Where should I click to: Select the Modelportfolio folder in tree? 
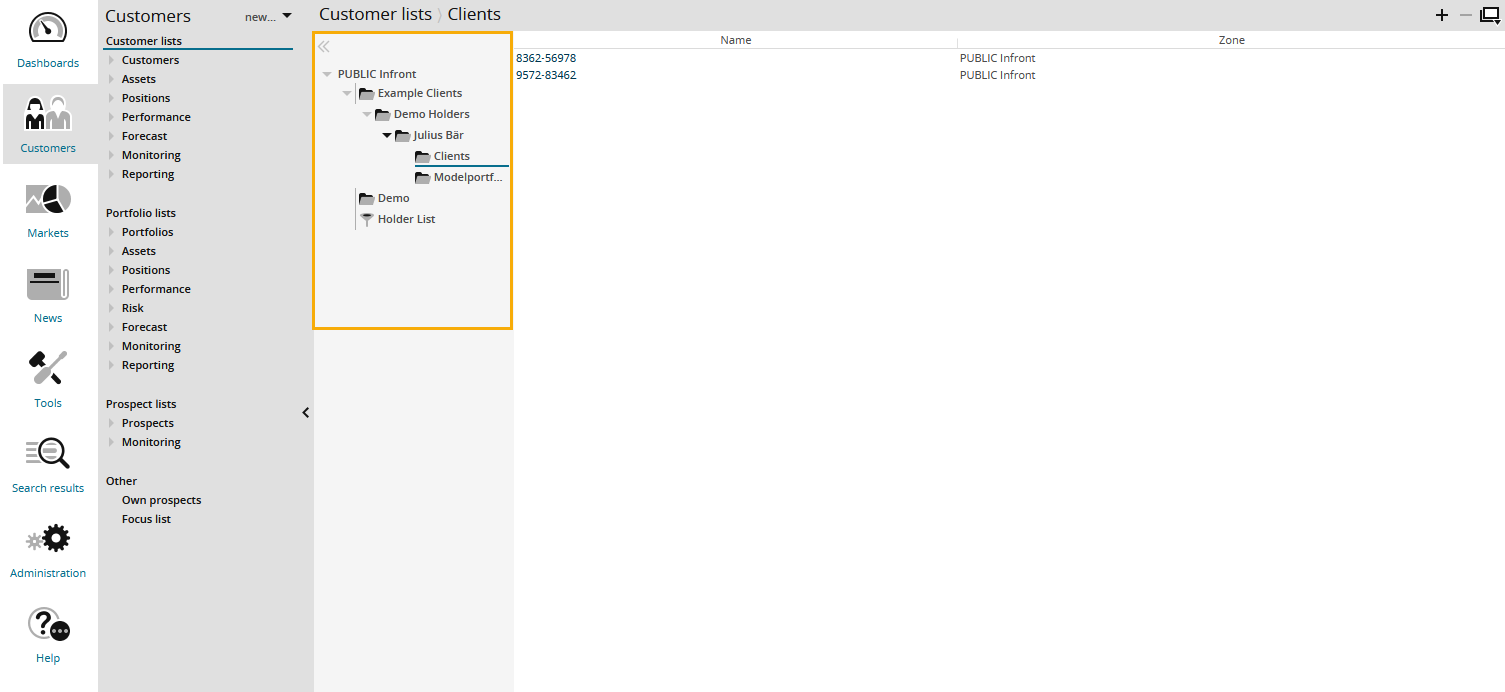point(466,177)
